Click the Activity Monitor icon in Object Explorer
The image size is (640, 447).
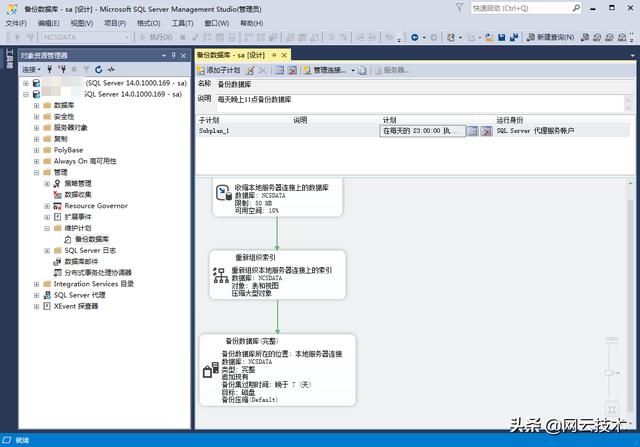click(111, 69)
